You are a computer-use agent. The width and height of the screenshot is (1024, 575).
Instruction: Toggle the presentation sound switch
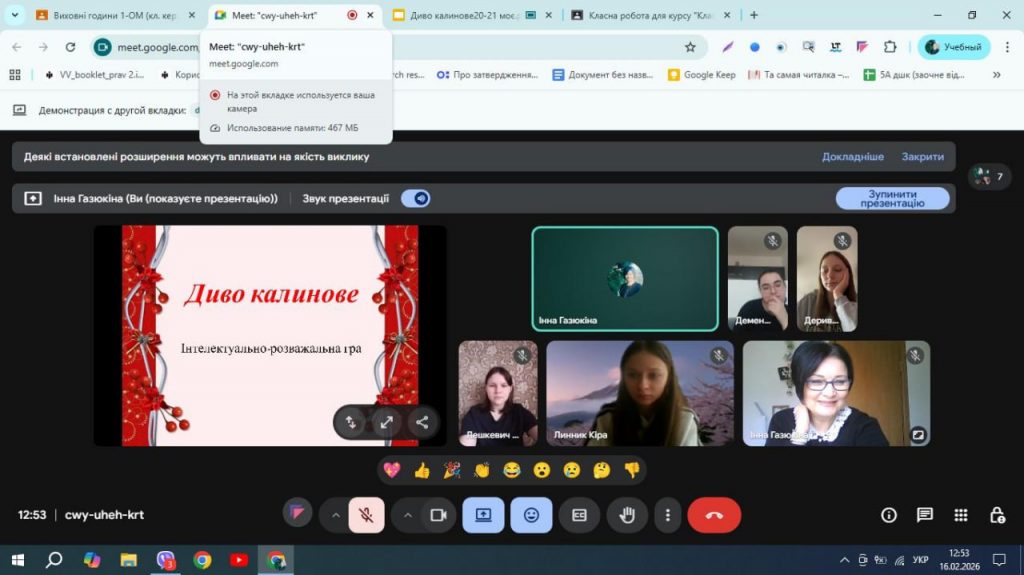point(416,198)
